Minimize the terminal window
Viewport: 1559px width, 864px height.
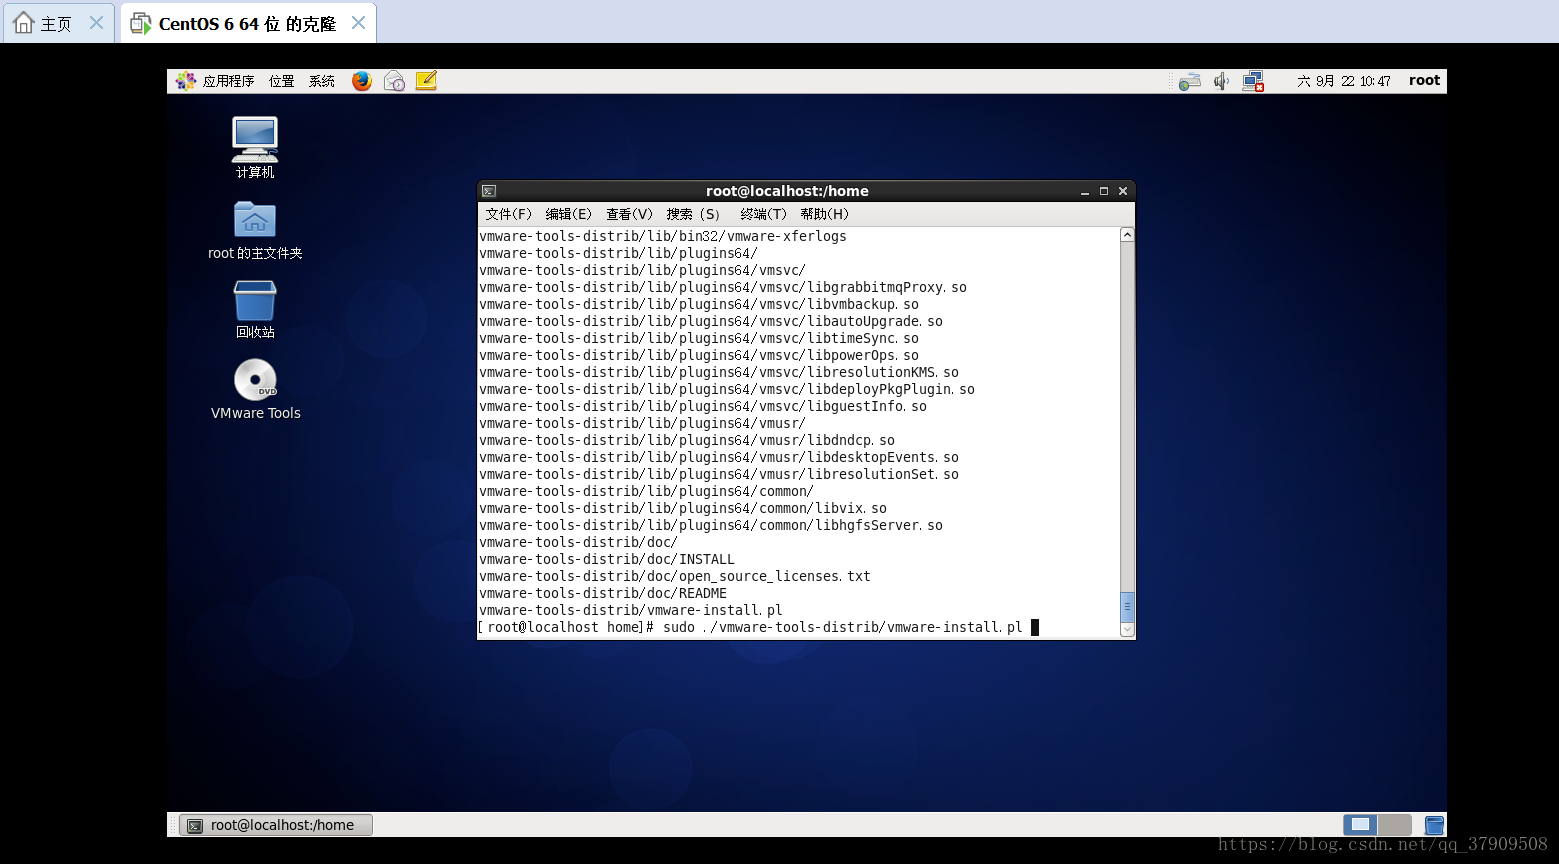tap(1085, 191)
